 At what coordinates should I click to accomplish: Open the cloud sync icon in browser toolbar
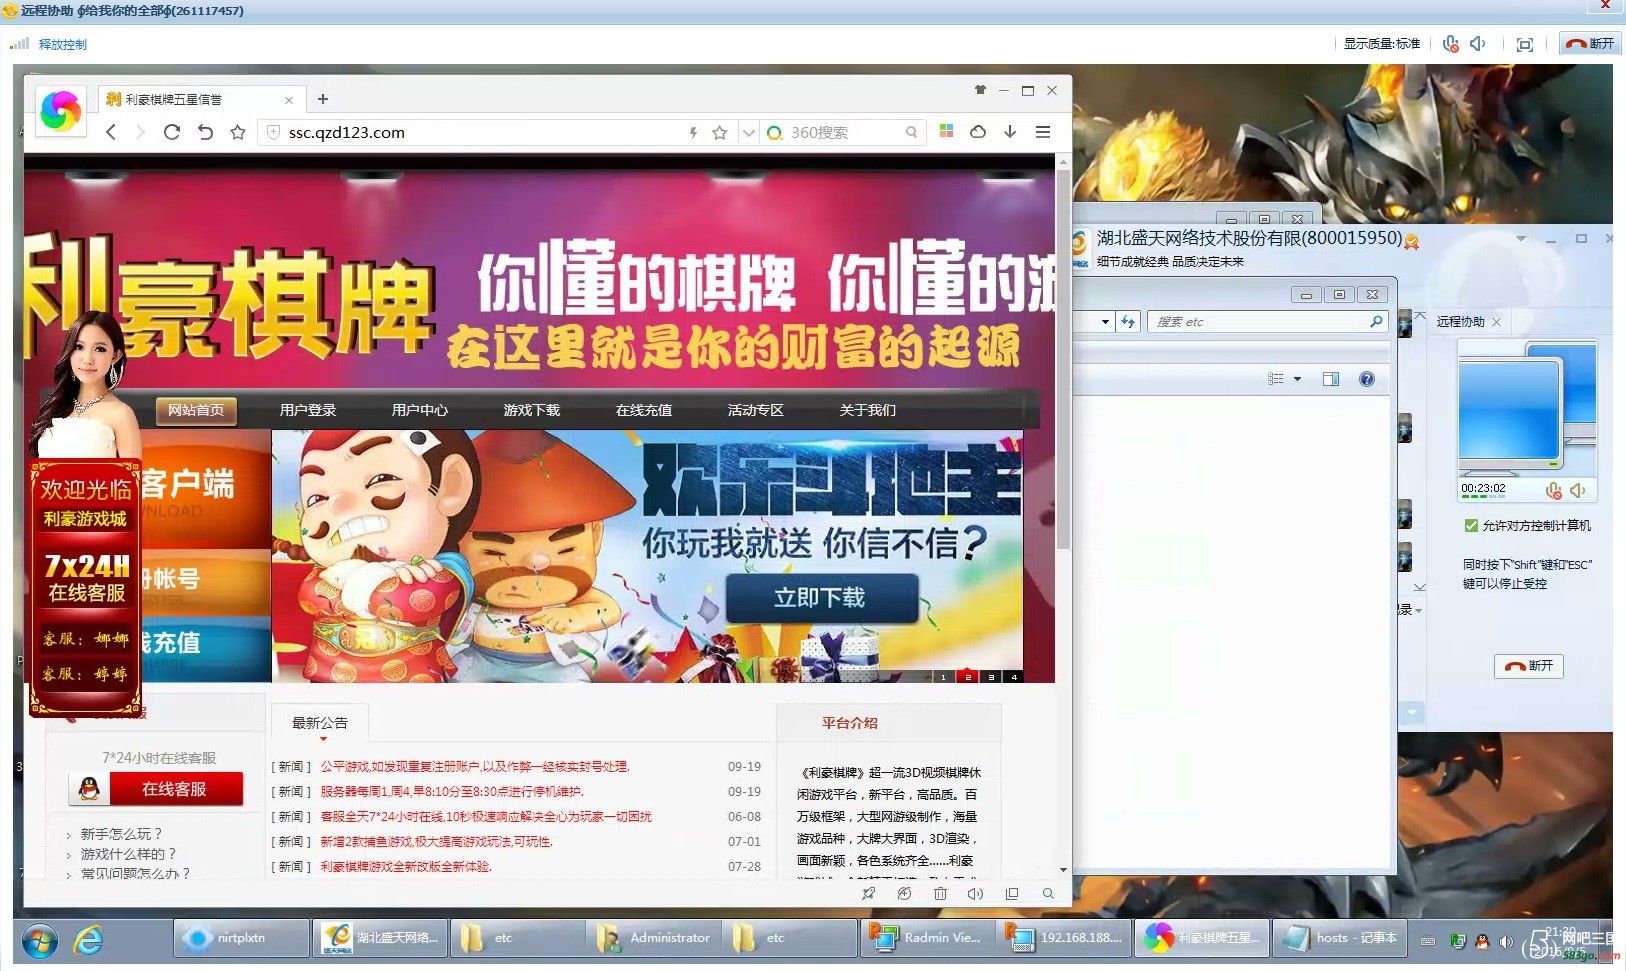pos(978,131)
